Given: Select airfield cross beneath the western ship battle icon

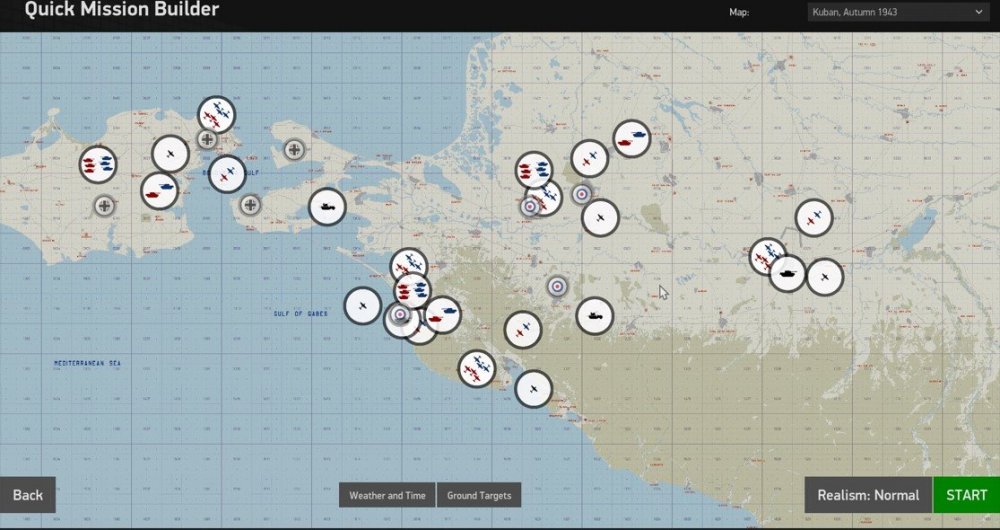Looking at the screenshot, I should click(105, 206).
